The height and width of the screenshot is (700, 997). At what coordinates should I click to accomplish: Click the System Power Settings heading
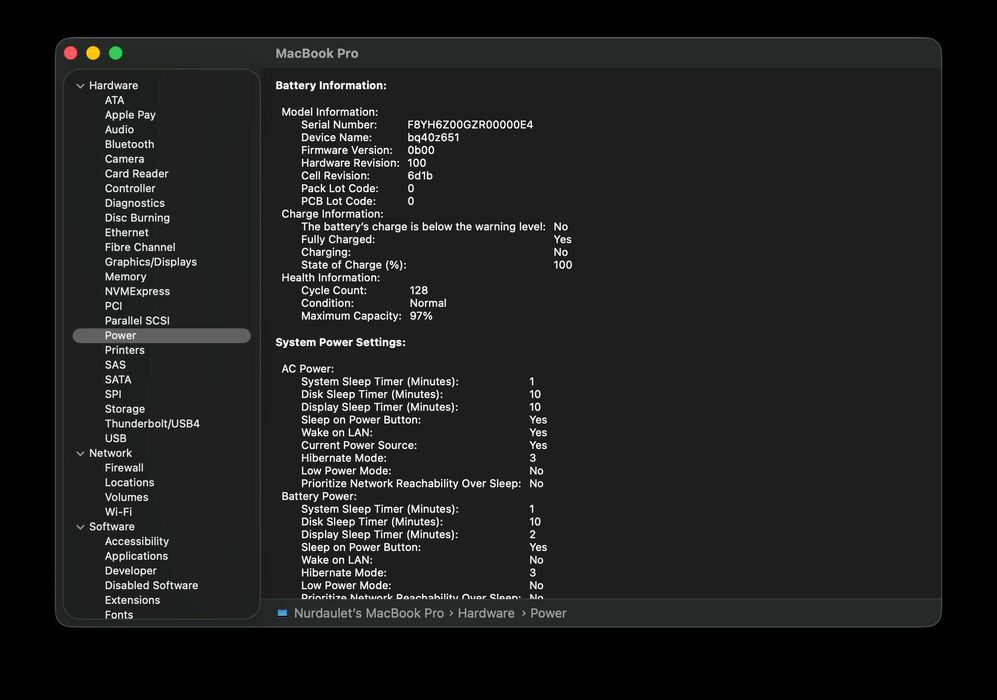coord(340,342)
